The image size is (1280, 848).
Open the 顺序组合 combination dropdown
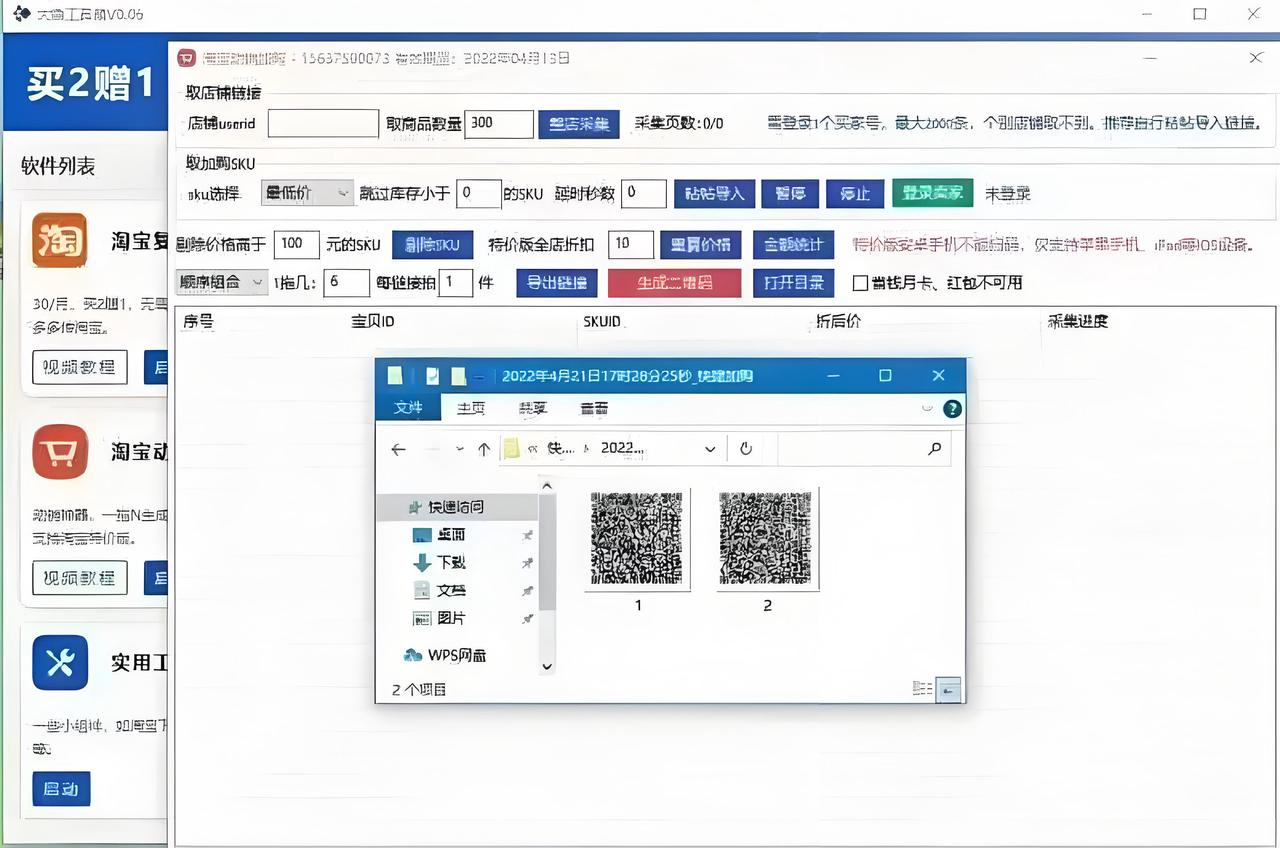222,283
